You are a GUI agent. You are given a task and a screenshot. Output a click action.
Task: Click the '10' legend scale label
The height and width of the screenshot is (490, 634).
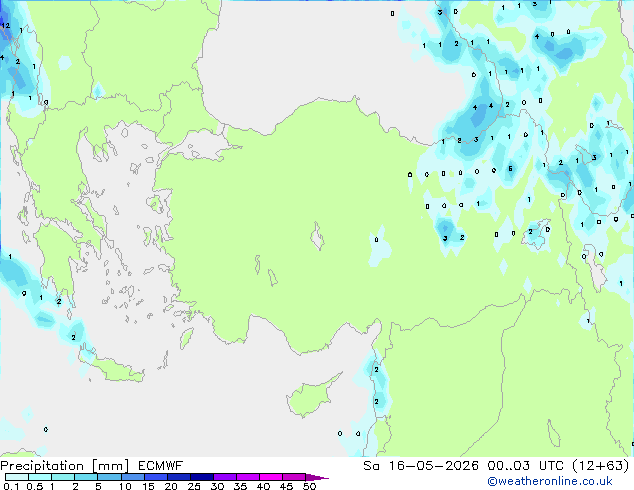click(125, 486)
